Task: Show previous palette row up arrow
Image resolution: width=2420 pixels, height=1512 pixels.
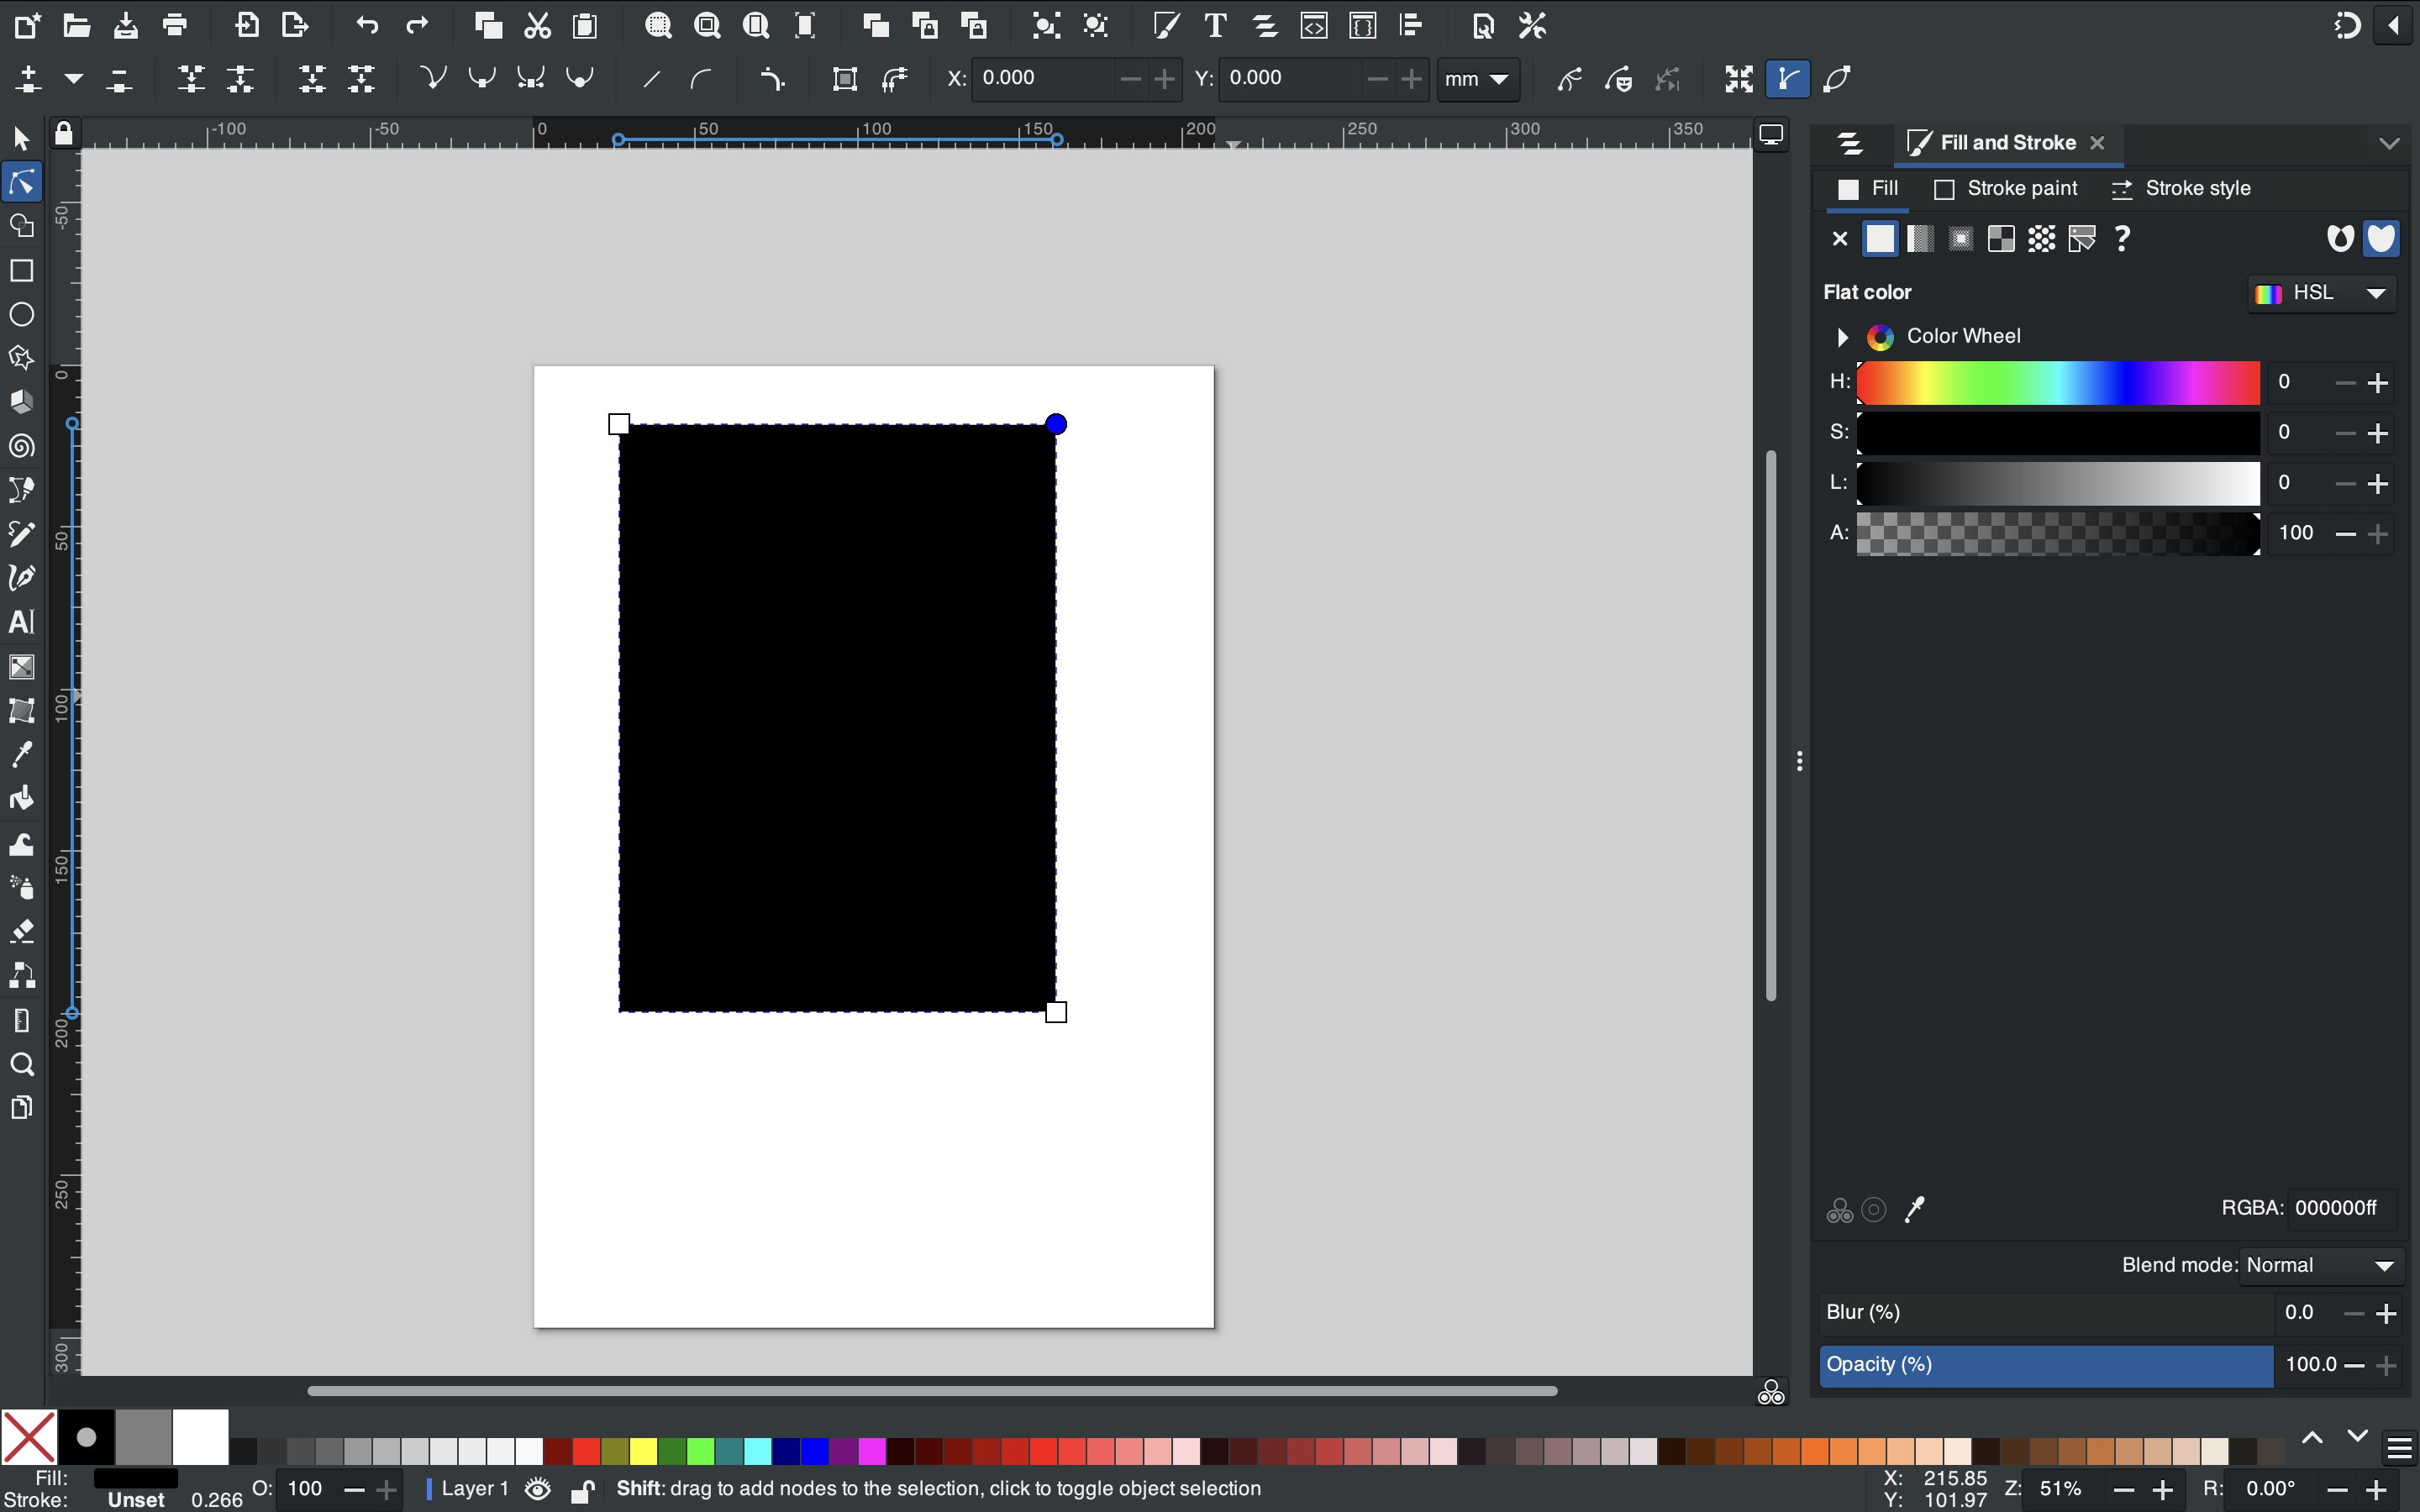Action: click(2312, 1437)
